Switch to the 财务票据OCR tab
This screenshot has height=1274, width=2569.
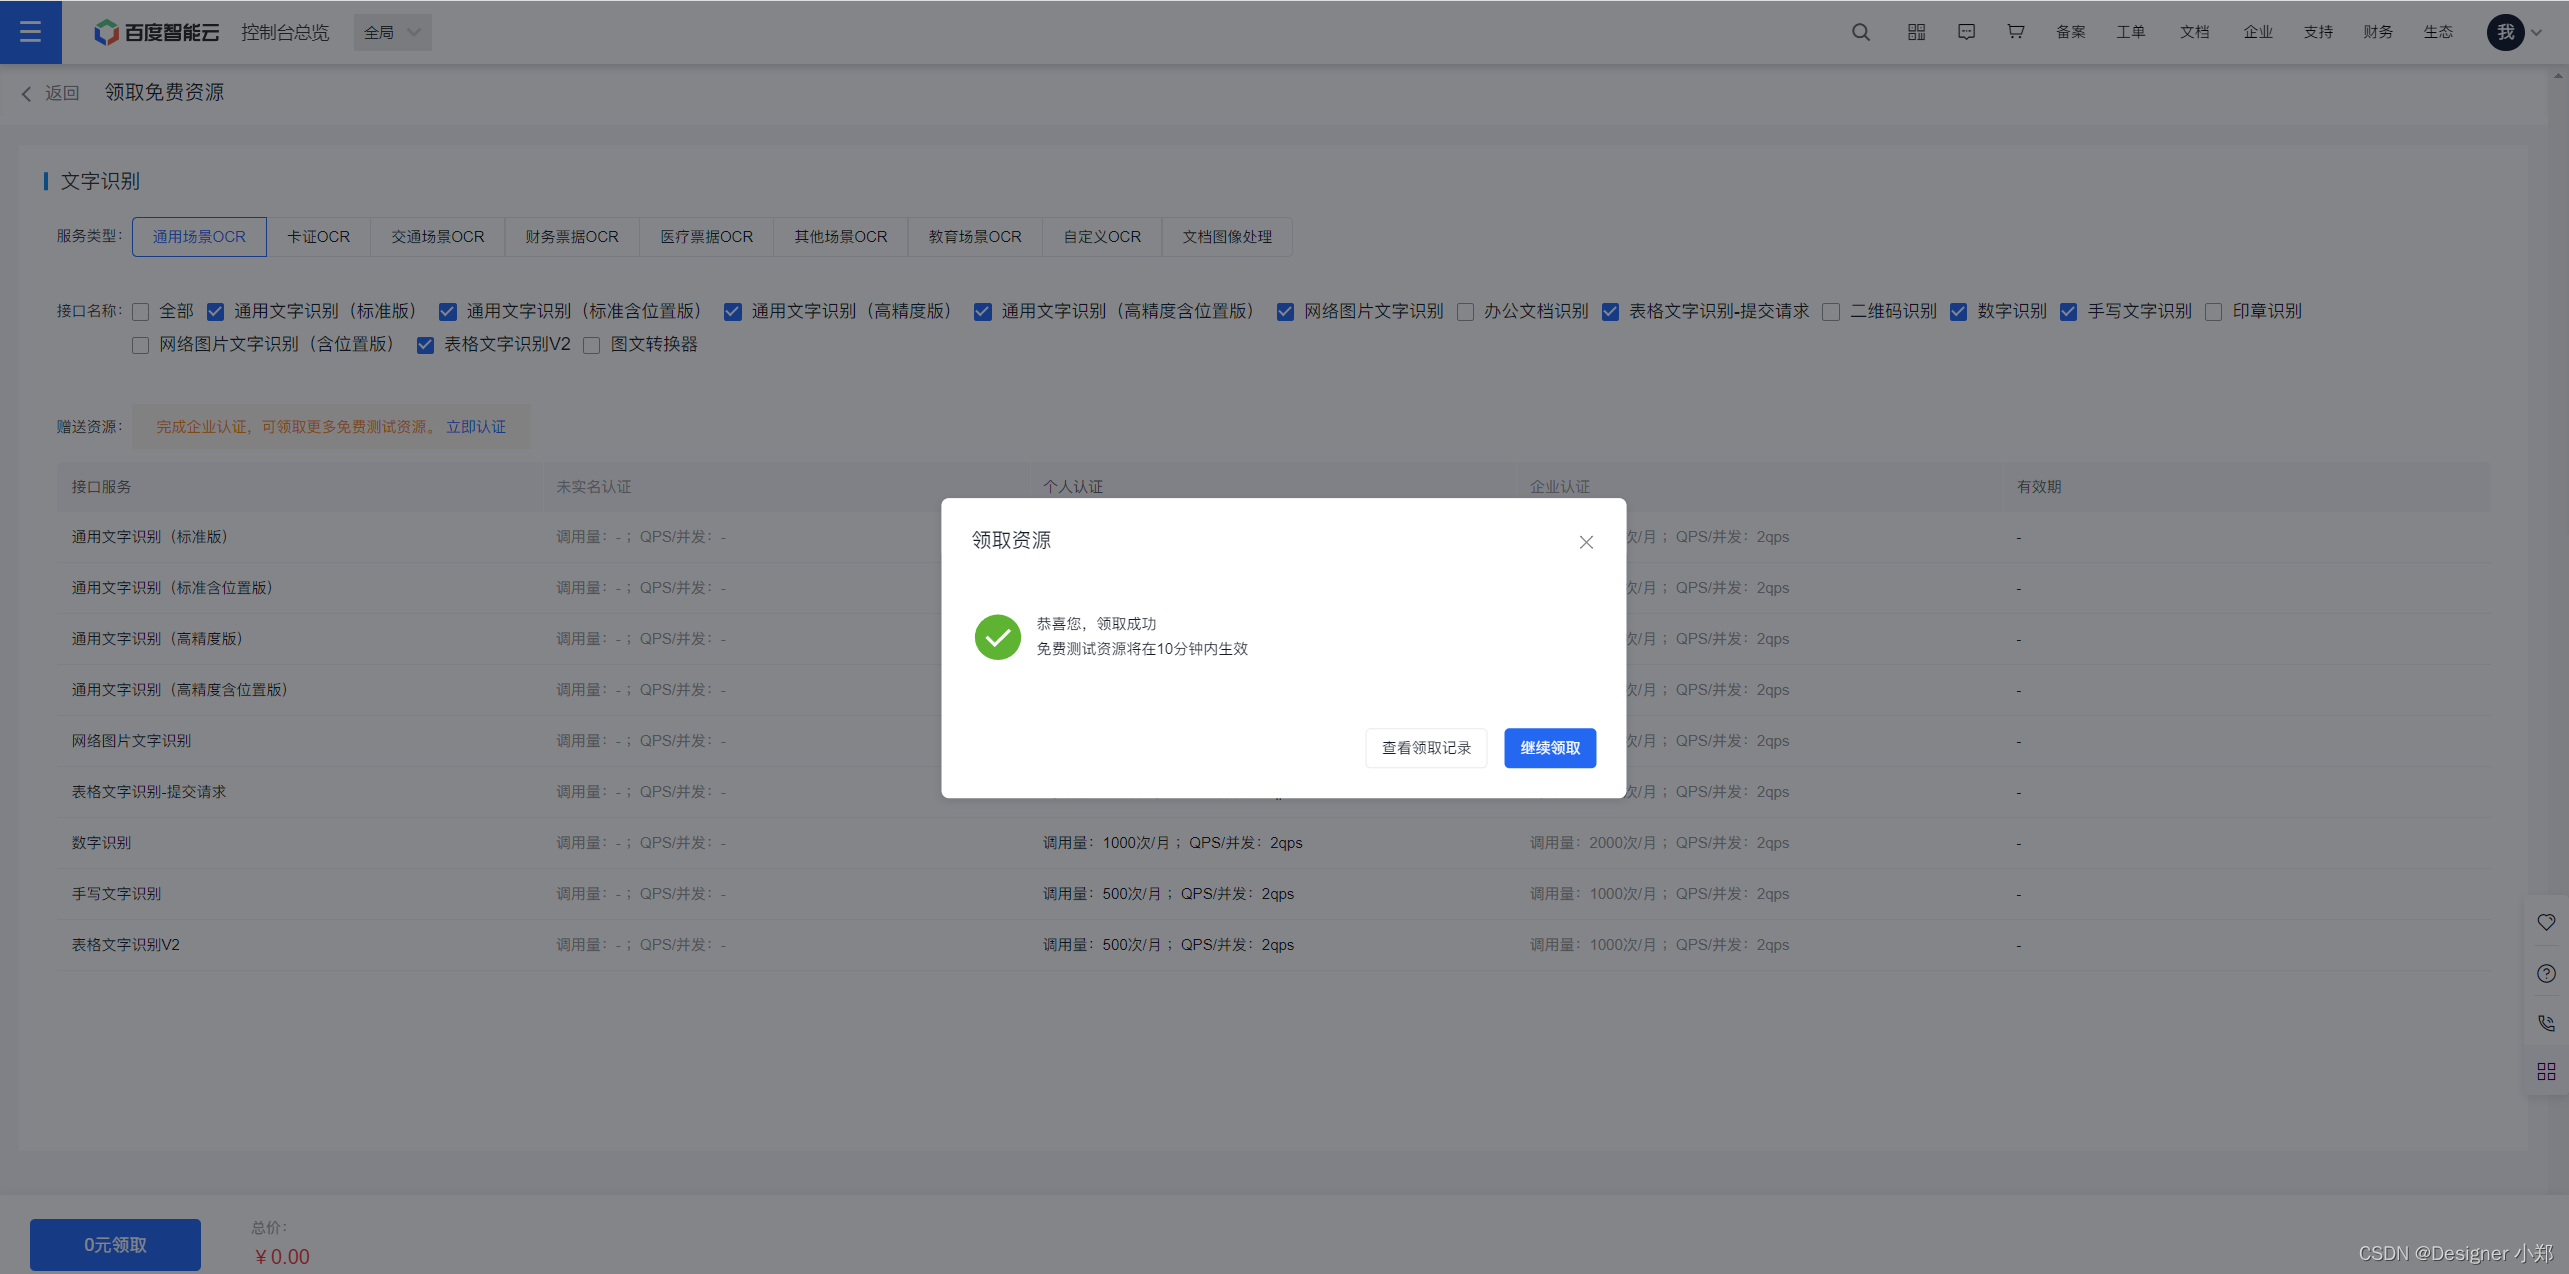click(572, 237)
